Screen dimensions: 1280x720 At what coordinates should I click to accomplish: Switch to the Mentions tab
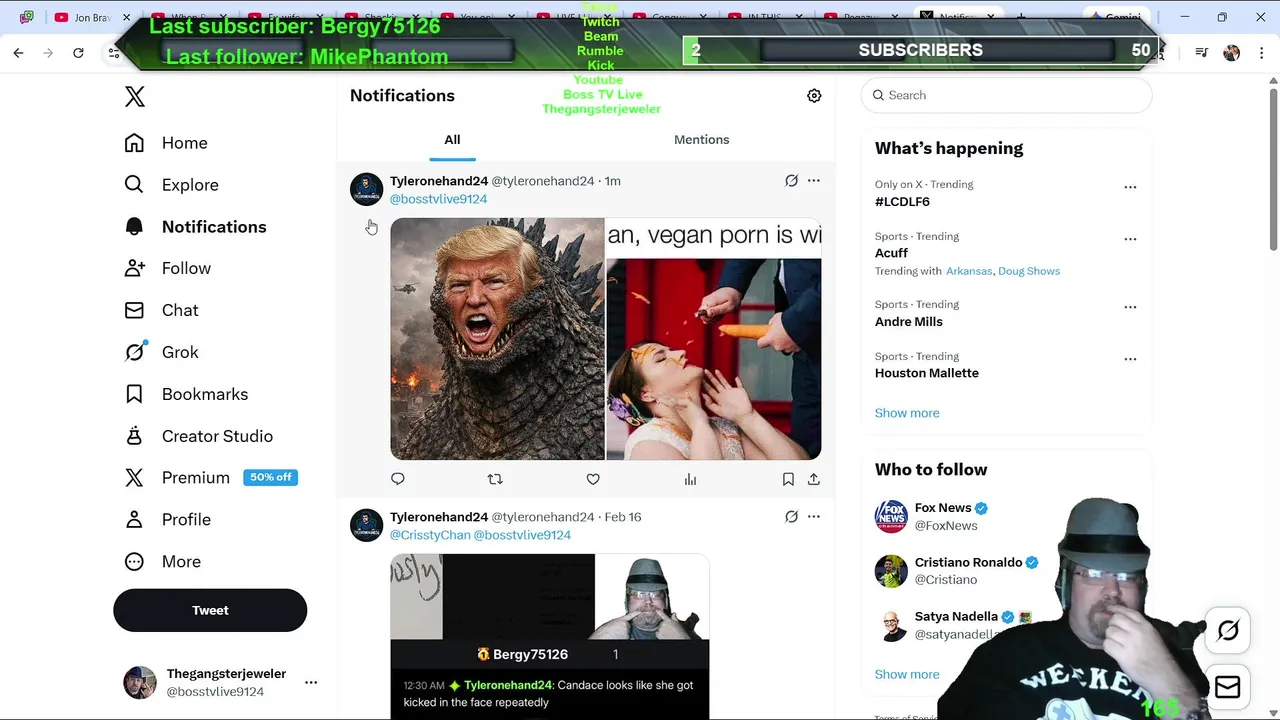pyautogui.click(x=701, y=140)
